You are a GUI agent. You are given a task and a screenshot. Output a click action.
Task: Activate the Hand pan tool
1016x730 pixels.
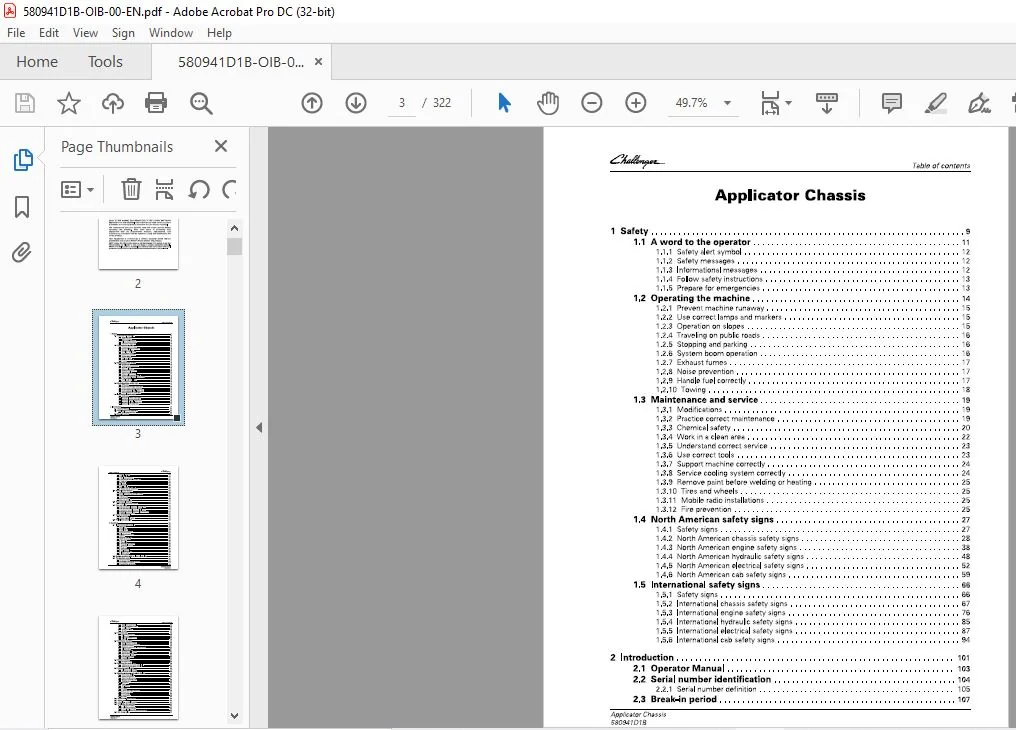pos(548,103)
